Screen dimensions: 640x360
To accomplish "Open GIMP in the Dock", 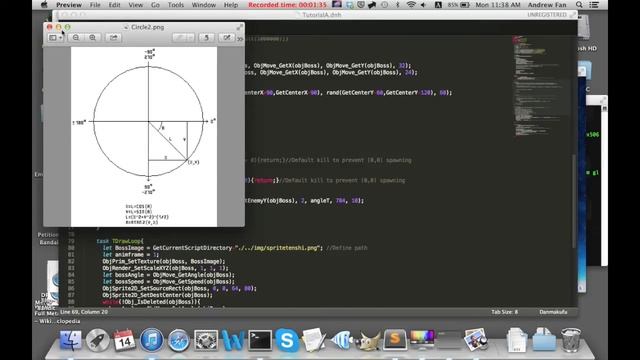I will coord(368,340).
